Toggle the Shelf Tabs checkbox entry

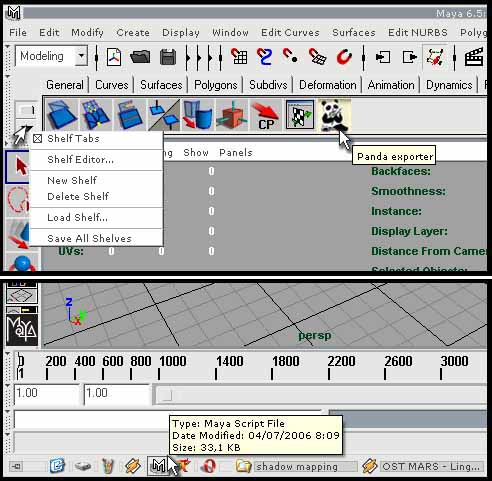pos(96,139)
